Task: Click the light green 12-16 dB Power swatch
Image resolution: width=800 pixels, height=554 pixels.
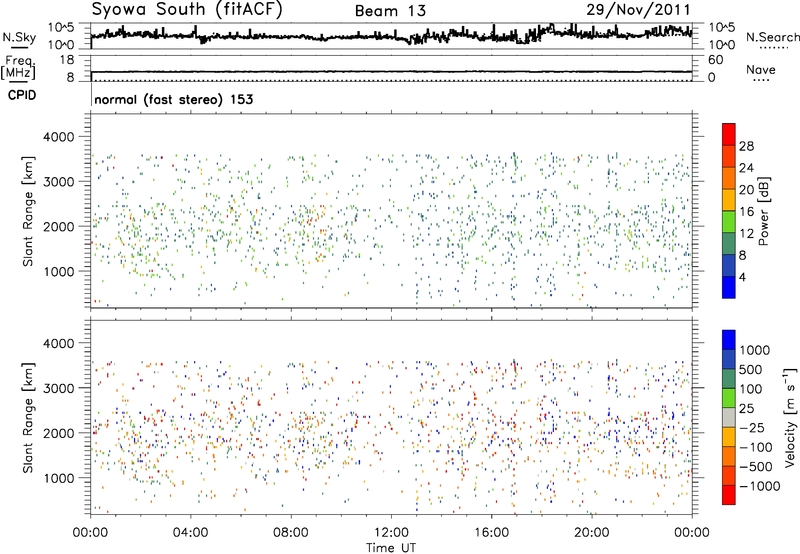Action: pyautogui.click(x=729, y=222)
